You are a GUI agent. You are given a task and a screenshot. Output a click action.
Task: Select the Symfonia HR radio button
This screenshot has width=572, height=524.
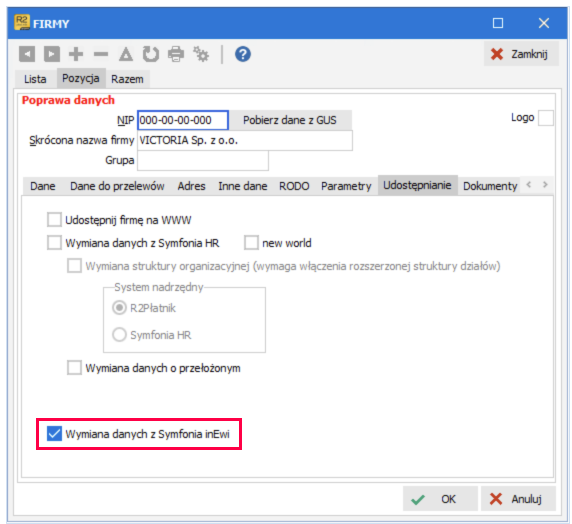click(119, 335)
